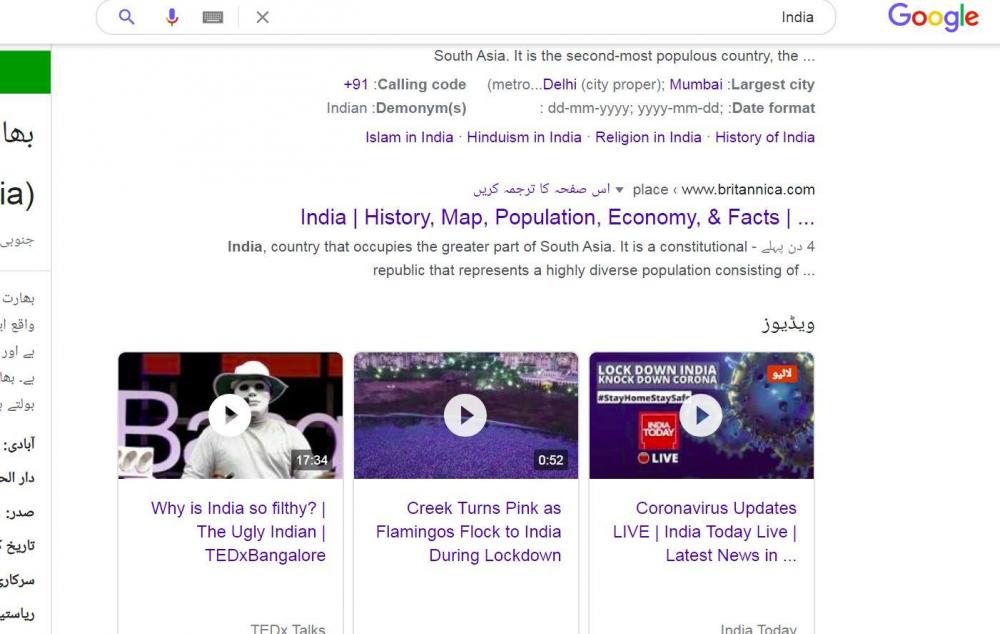
Task: Play the Flamingos creek video
Action: tap(466, 415)
